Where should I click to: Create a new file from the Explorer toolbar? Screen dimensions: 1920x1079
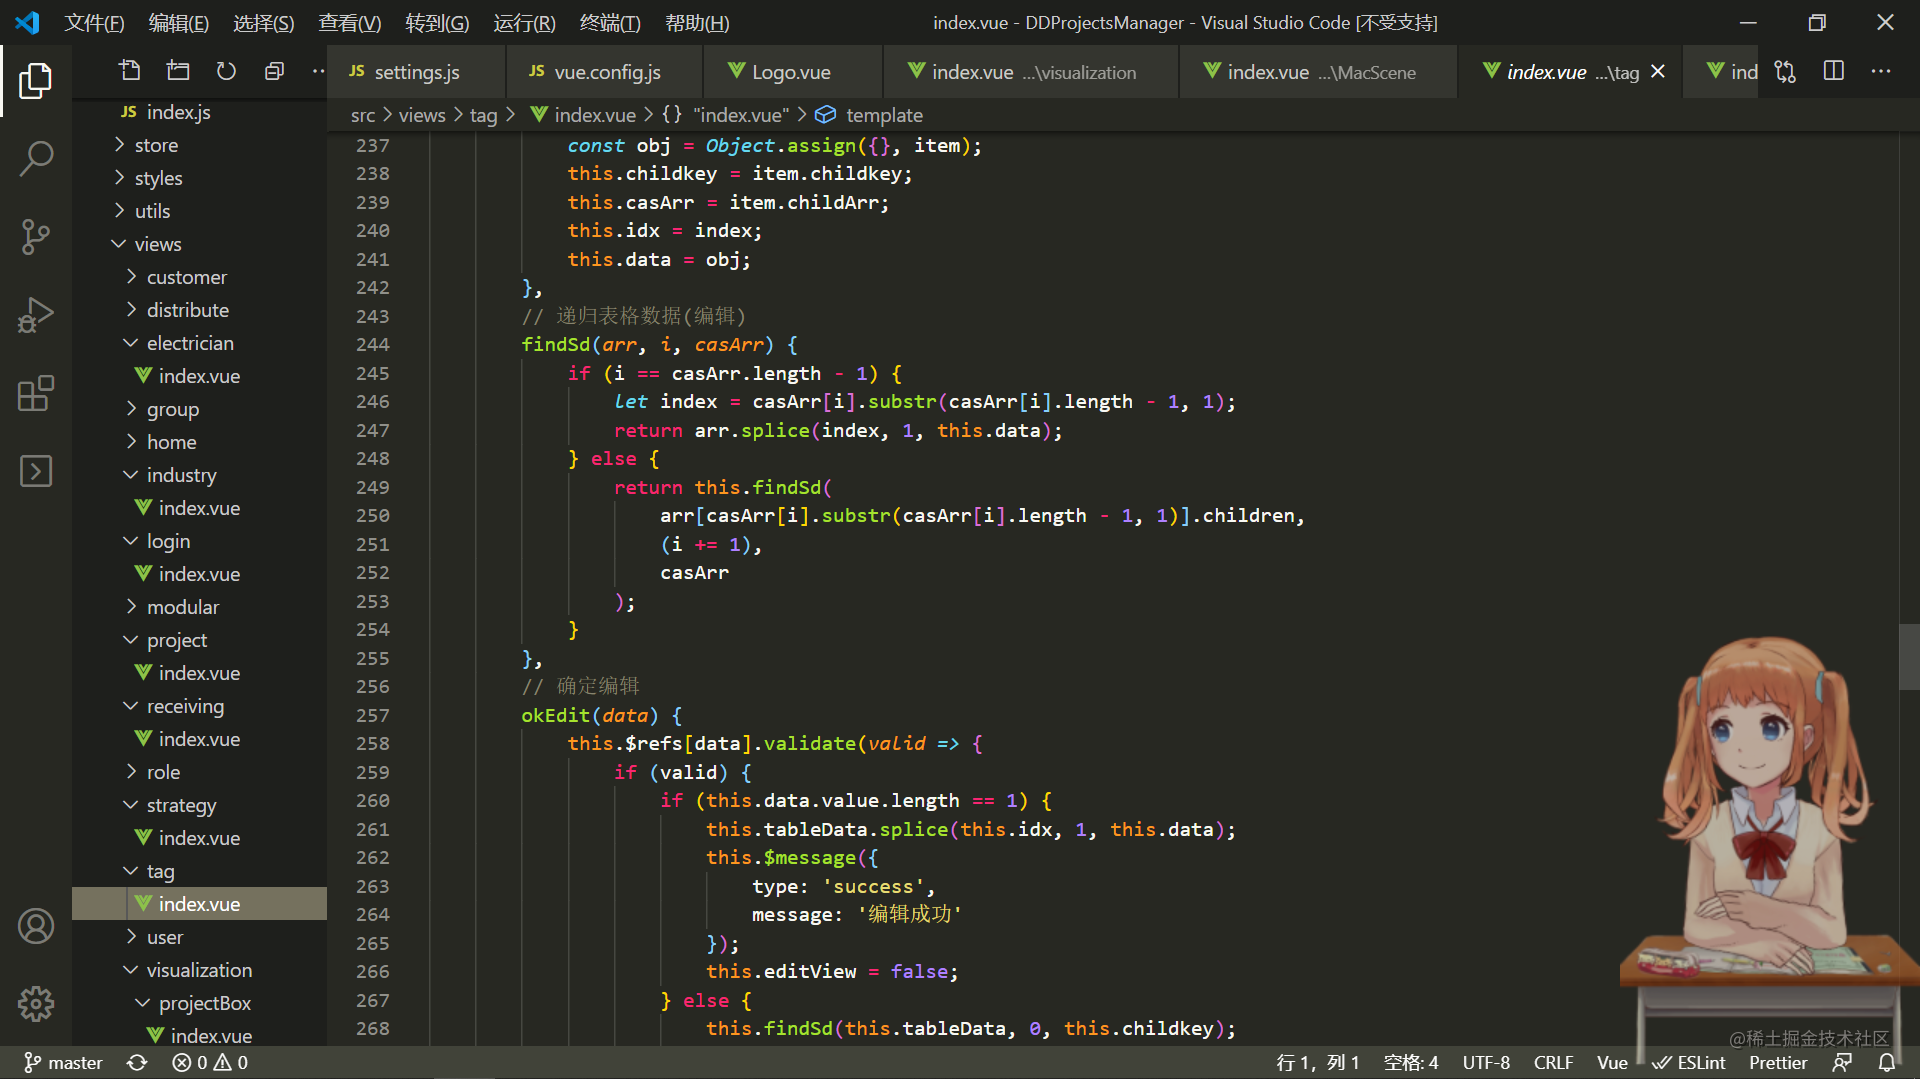[129, 71]
